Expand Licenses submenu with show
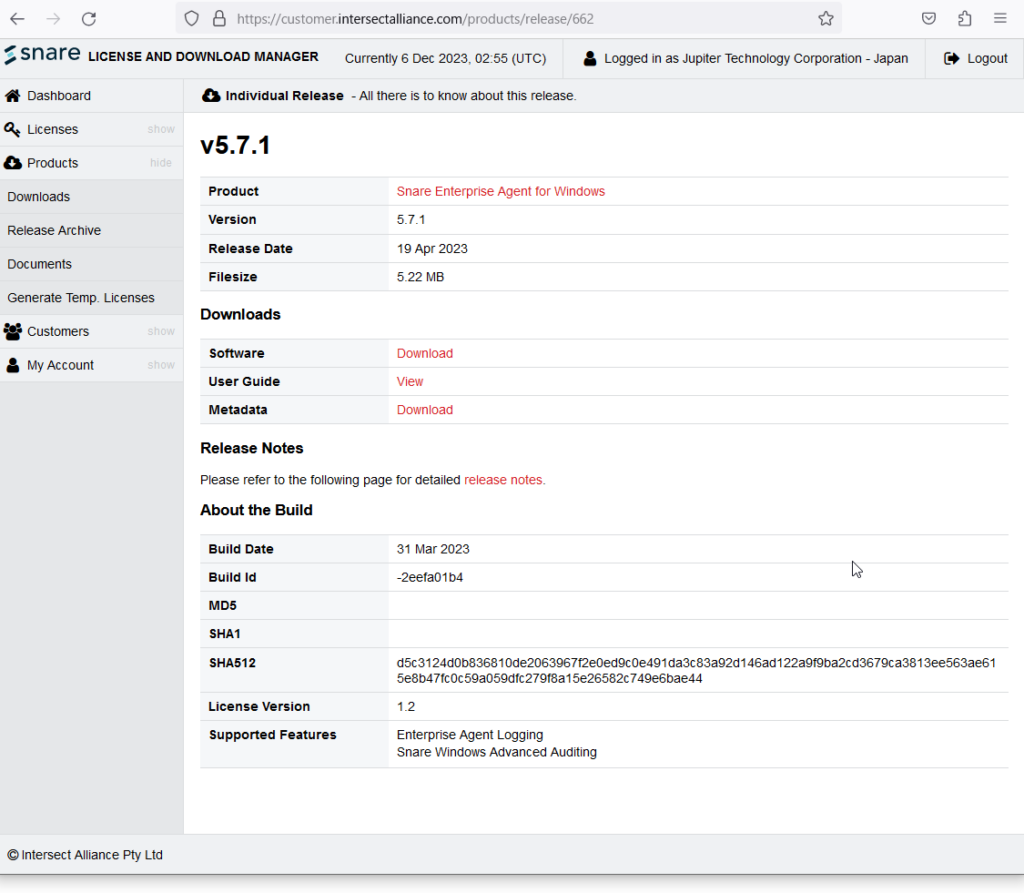The width and height of the screenshot is (1024, 893). pos(161,129)
